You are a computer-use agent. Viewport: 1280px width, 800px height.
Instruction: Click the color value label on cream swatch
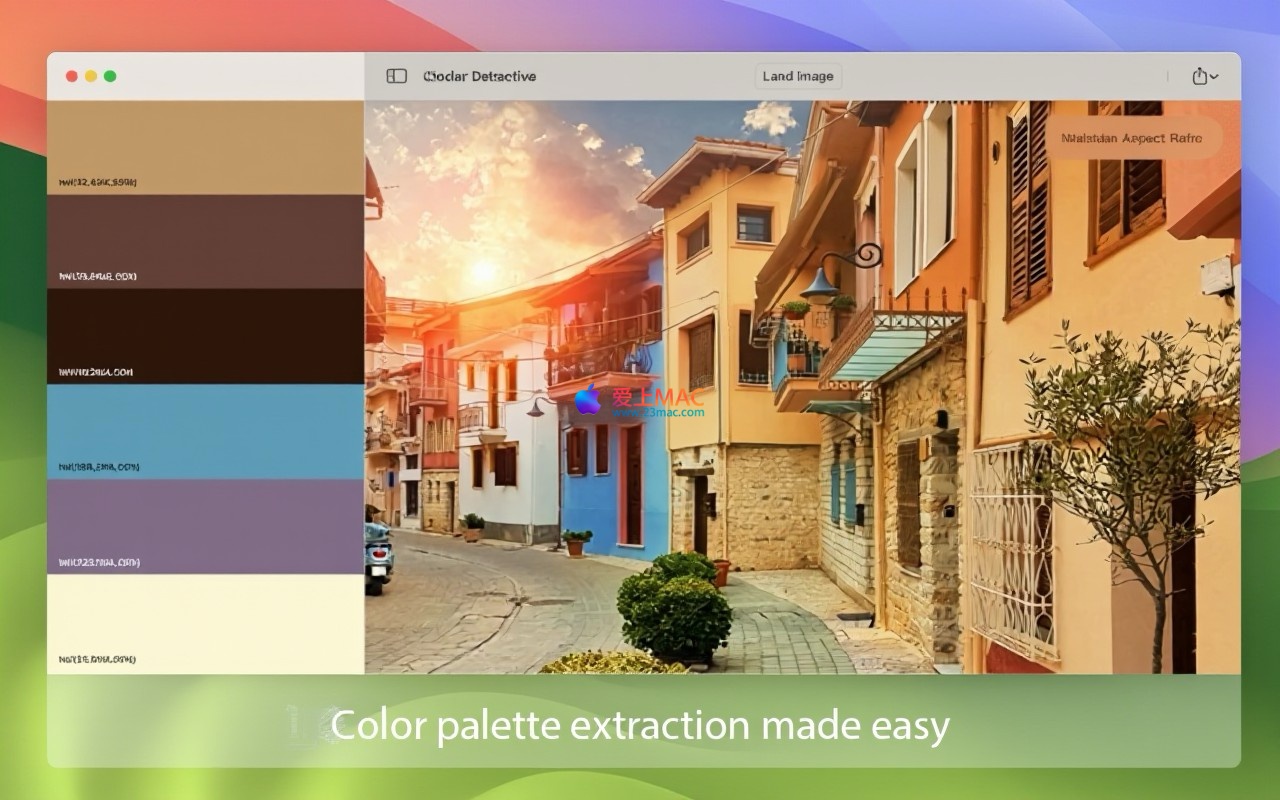tap(98, 659)
